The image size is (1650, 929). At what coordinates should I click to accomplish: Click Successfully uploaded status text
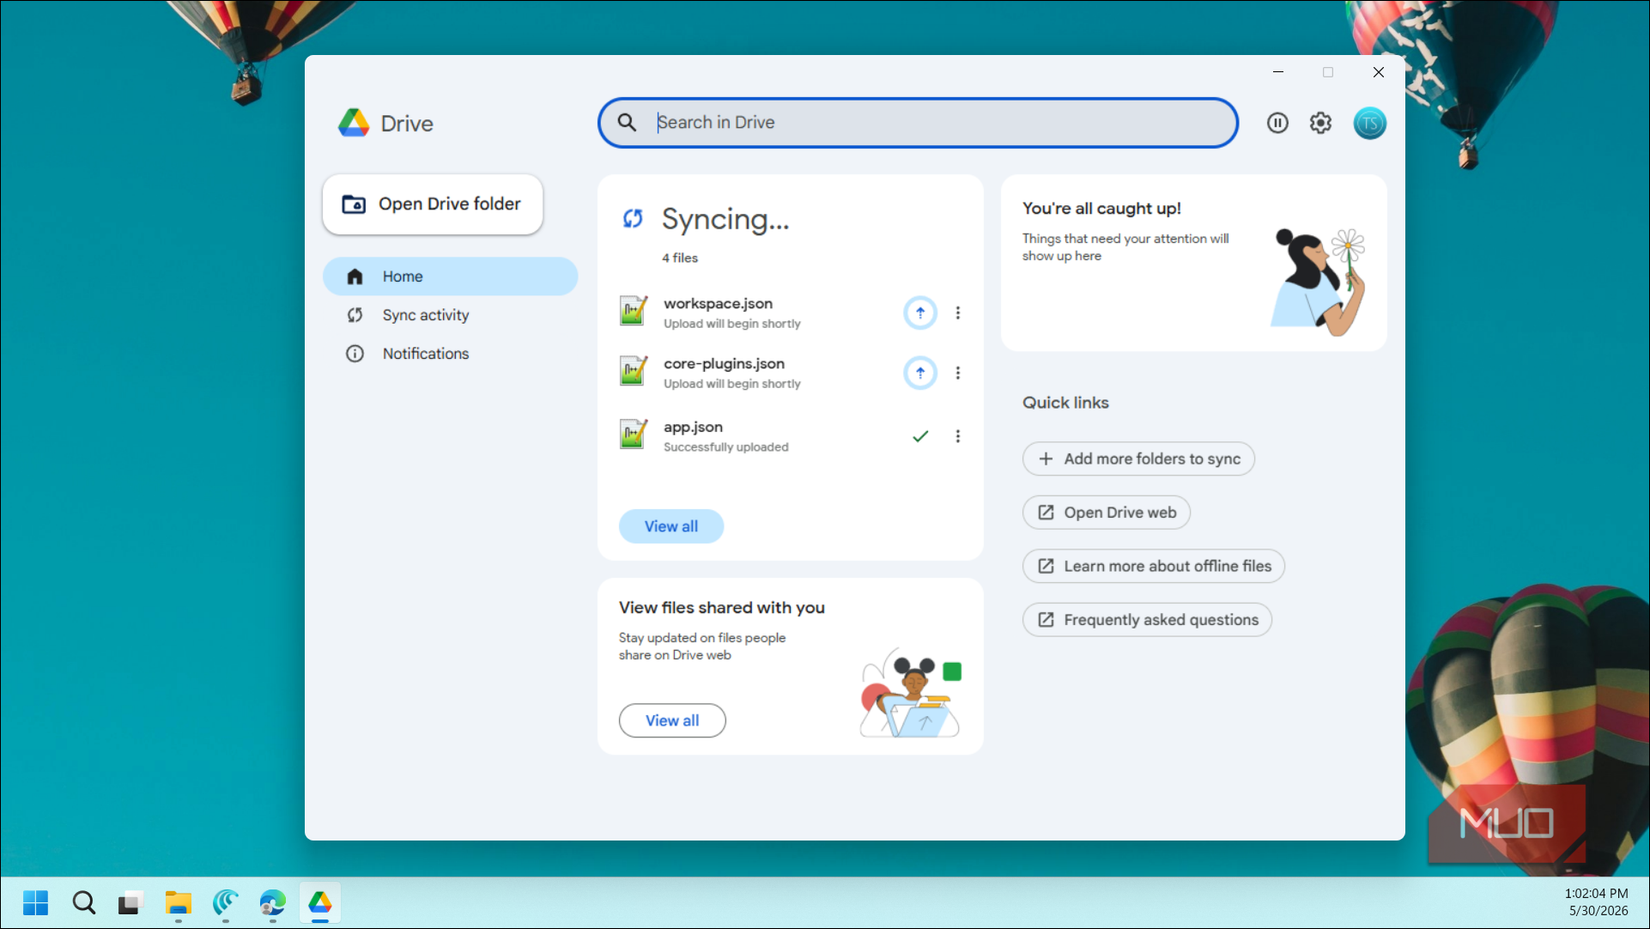[726, 447]
